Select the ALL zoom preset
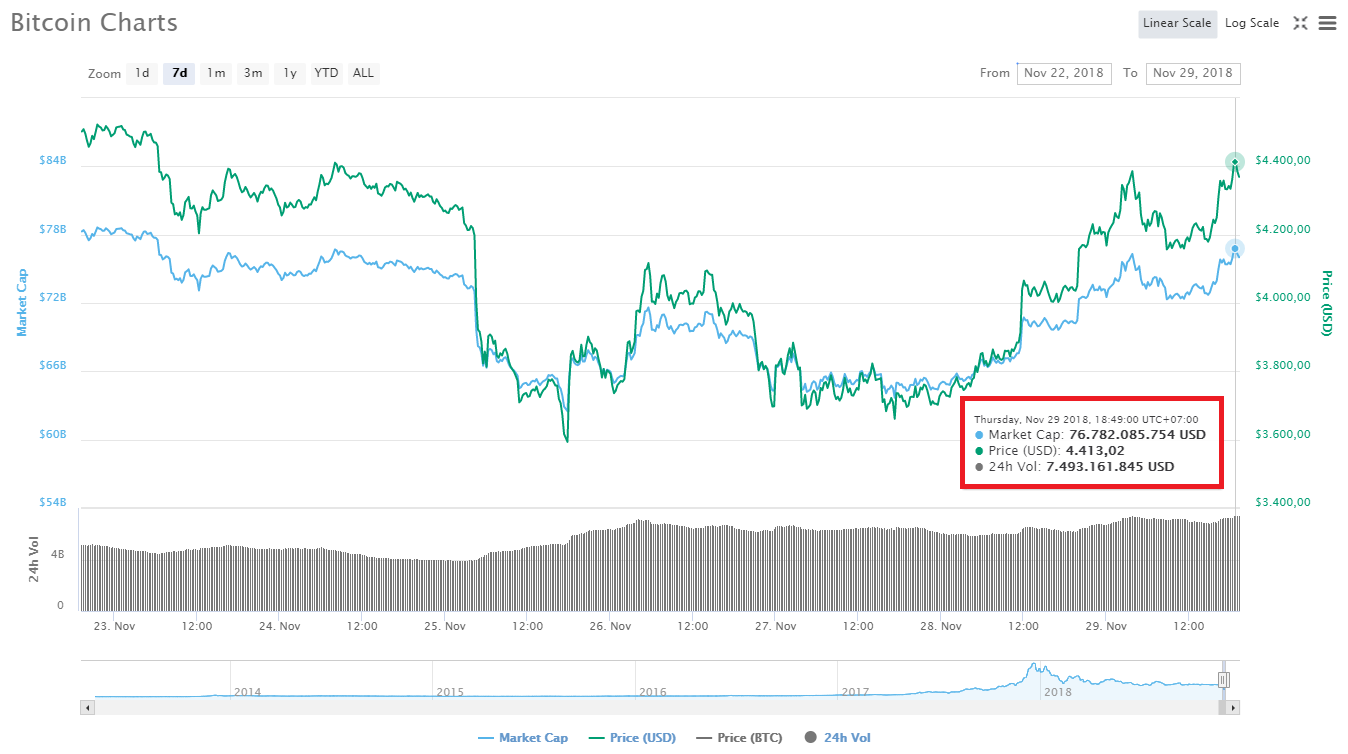Viewport: 1348px width, 754px height. click(362, 73)
